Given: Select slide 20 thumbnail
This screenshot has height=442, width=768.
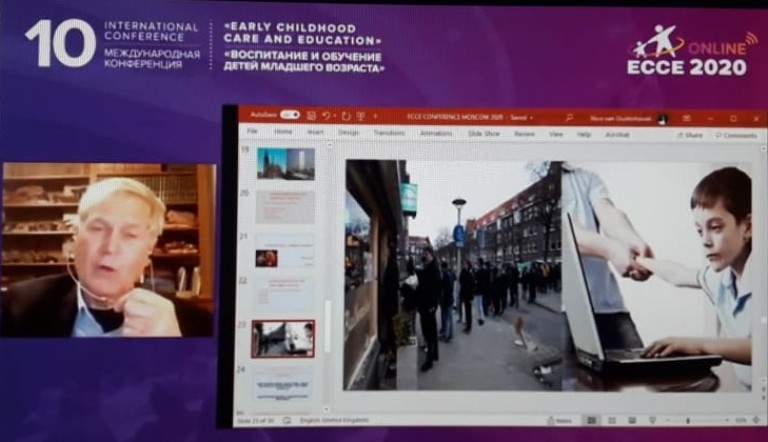Looking at the screenshot, I should 285,207.
